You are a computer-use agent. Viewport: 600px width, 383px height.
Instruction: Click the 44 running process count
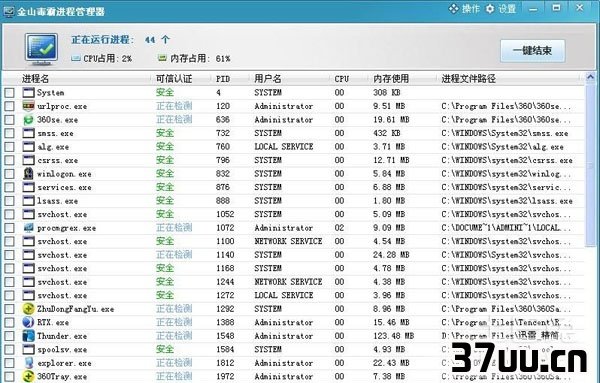[150, 39]
